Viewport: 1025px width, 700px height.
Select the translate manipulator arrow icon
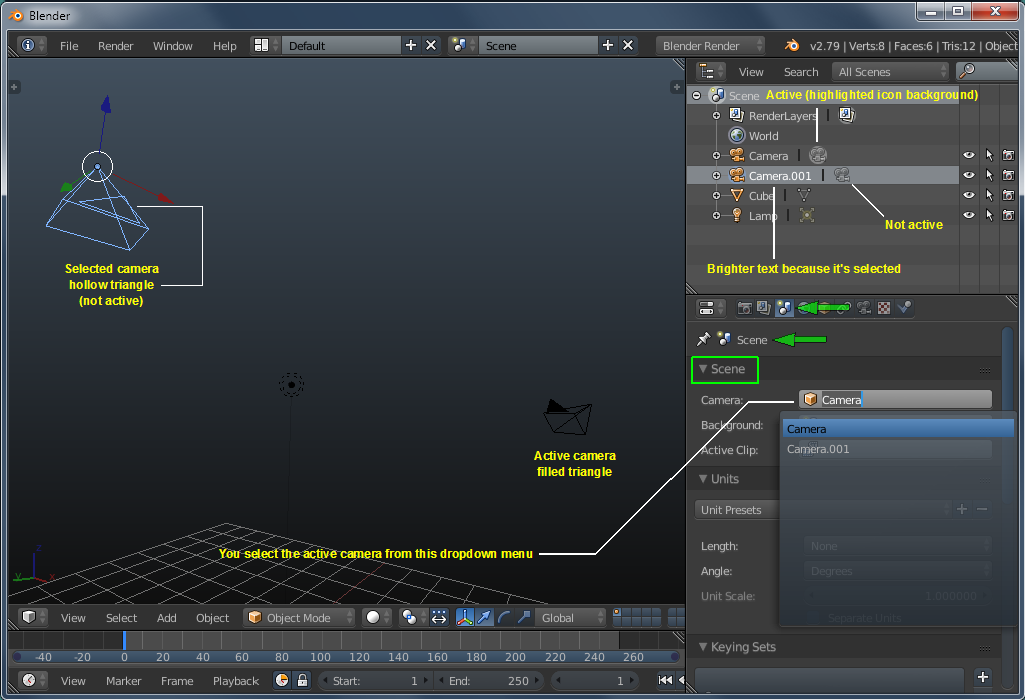(x=484, y=617)
